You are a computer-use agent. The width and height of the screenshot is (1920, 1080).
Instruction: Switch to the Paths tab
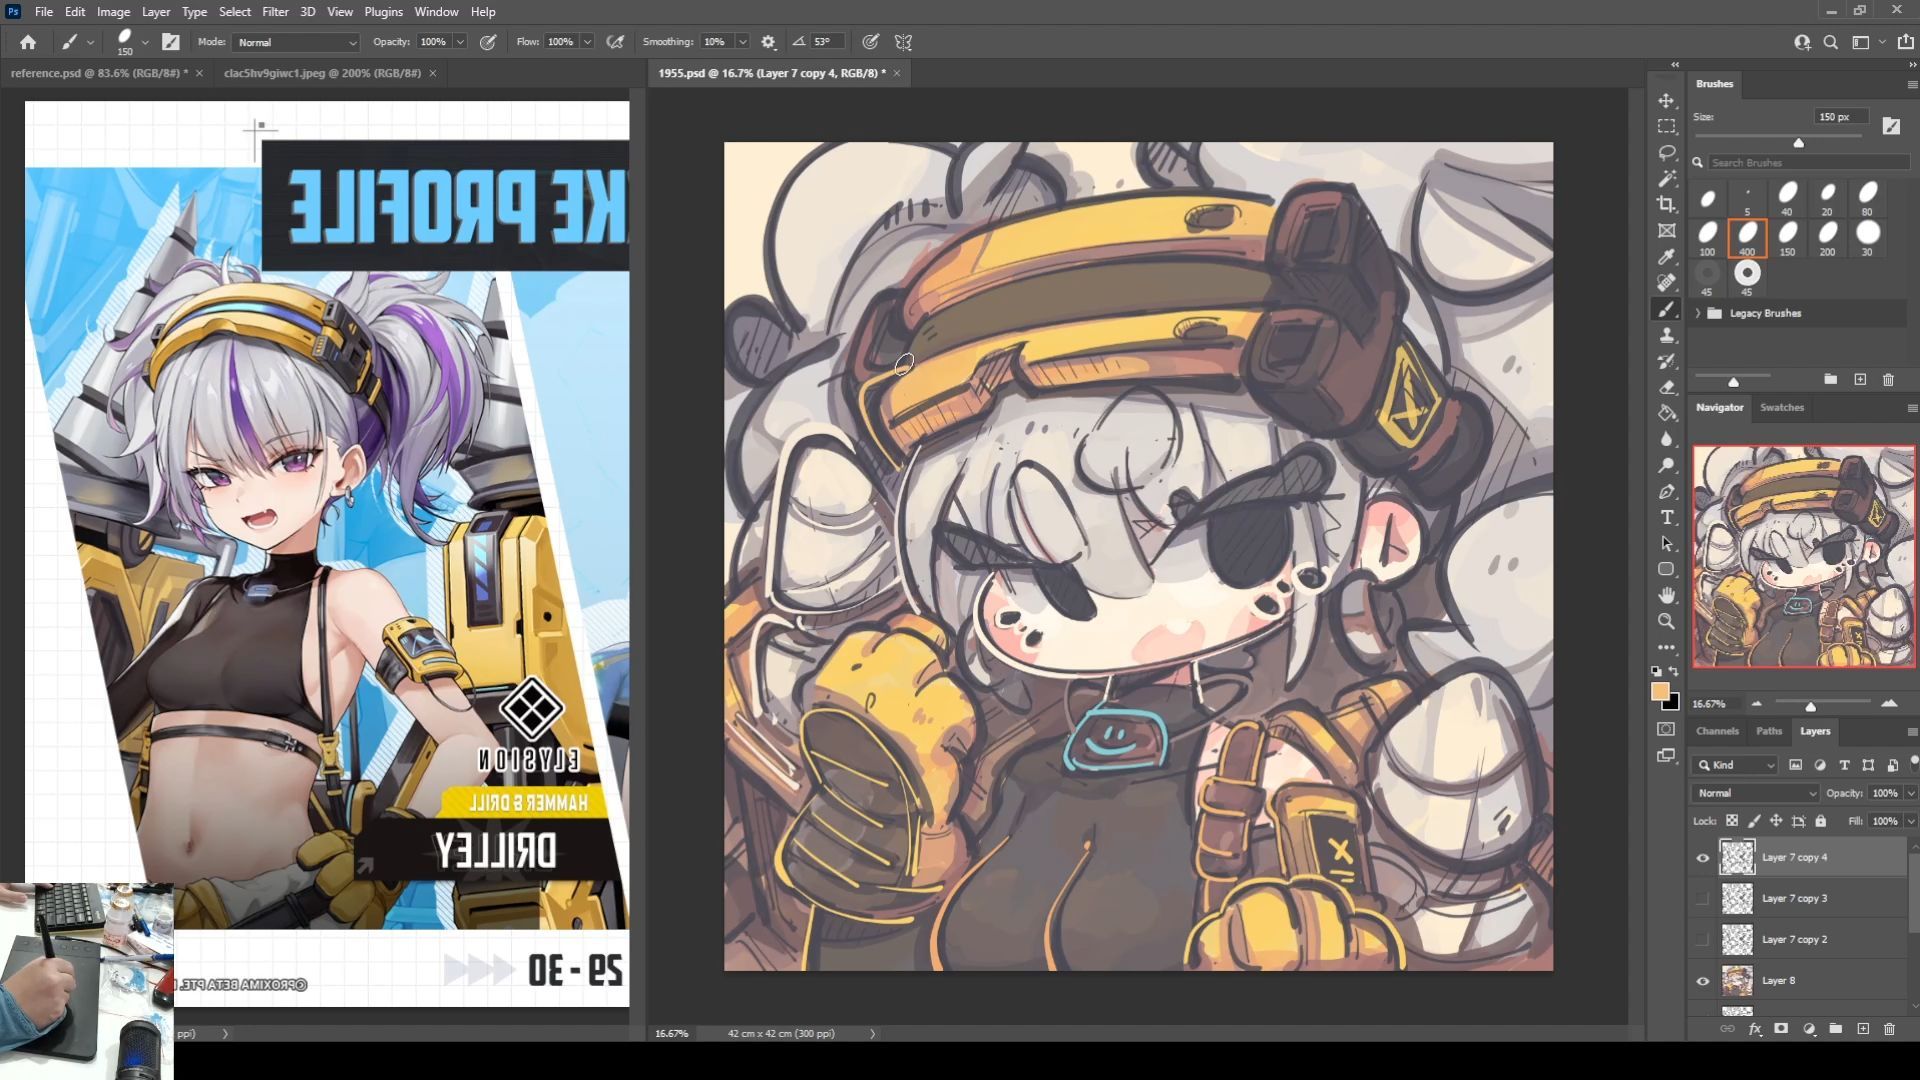click(x=1768, y=731)
